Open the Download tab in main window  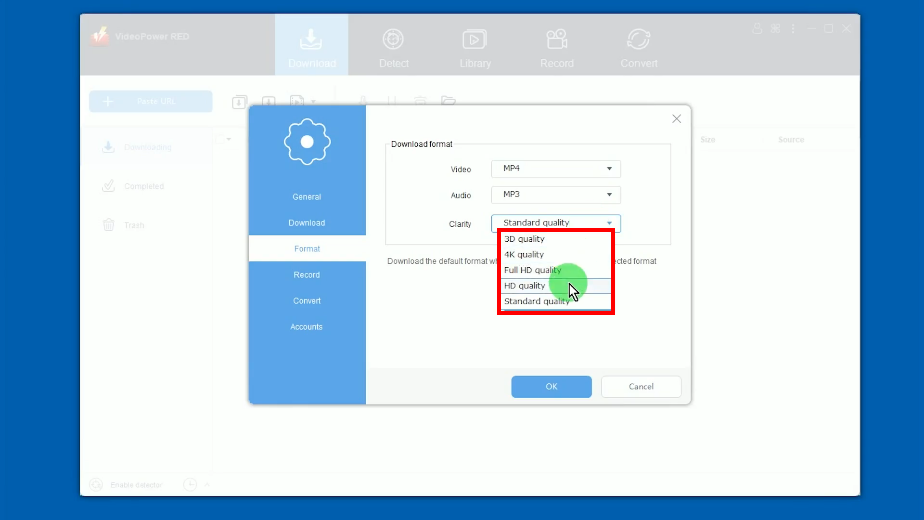coord(311,45)
